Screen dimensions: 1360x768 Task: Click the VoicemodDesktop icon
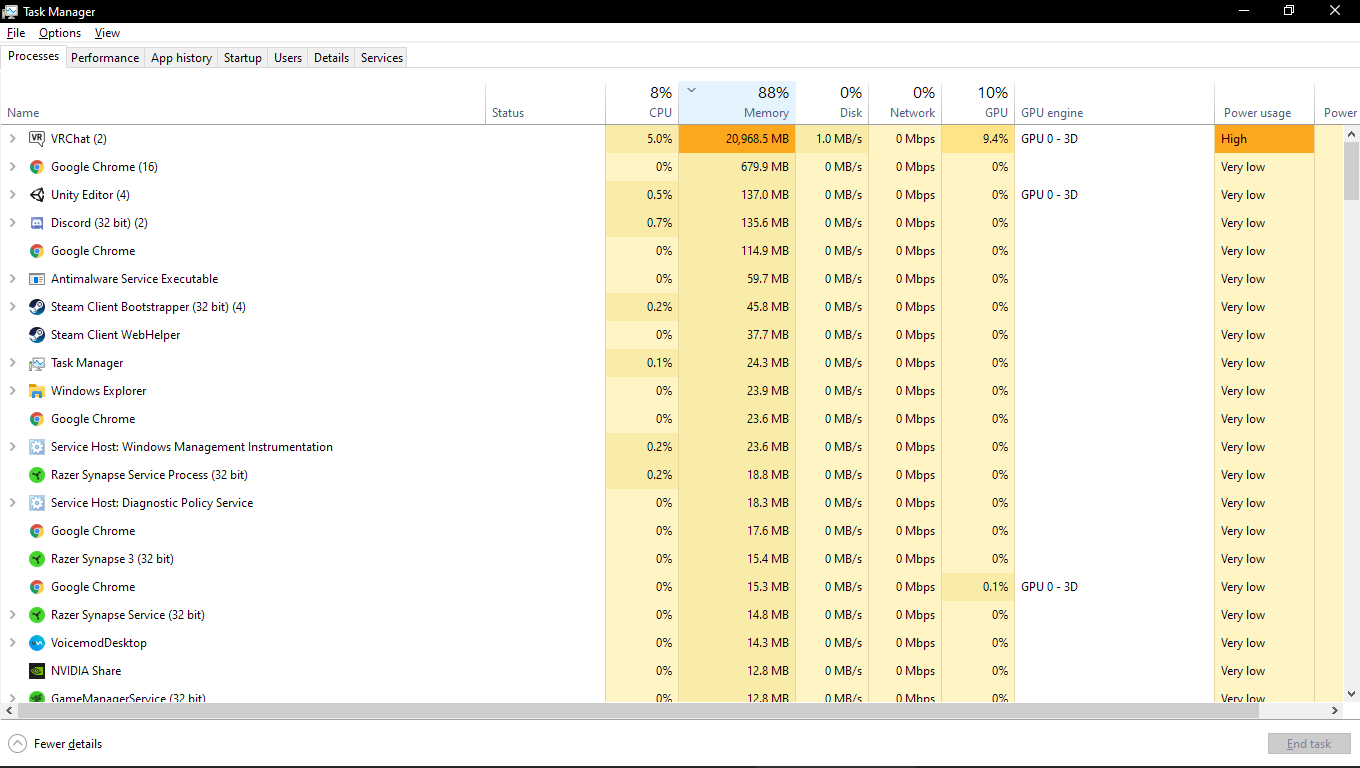pyautogui.click(x=37, y=643)
